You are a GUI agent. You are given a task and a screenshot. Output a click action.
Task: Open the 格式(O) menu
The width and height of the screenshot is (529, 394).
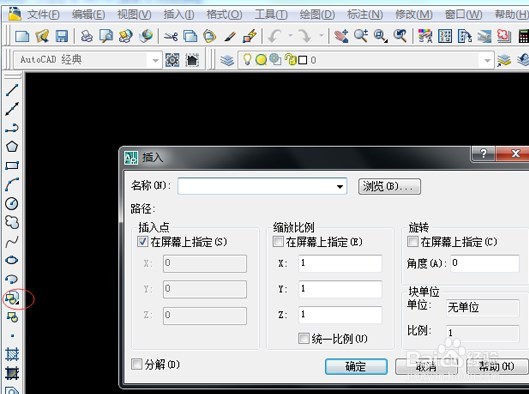(x=224, y=15)
